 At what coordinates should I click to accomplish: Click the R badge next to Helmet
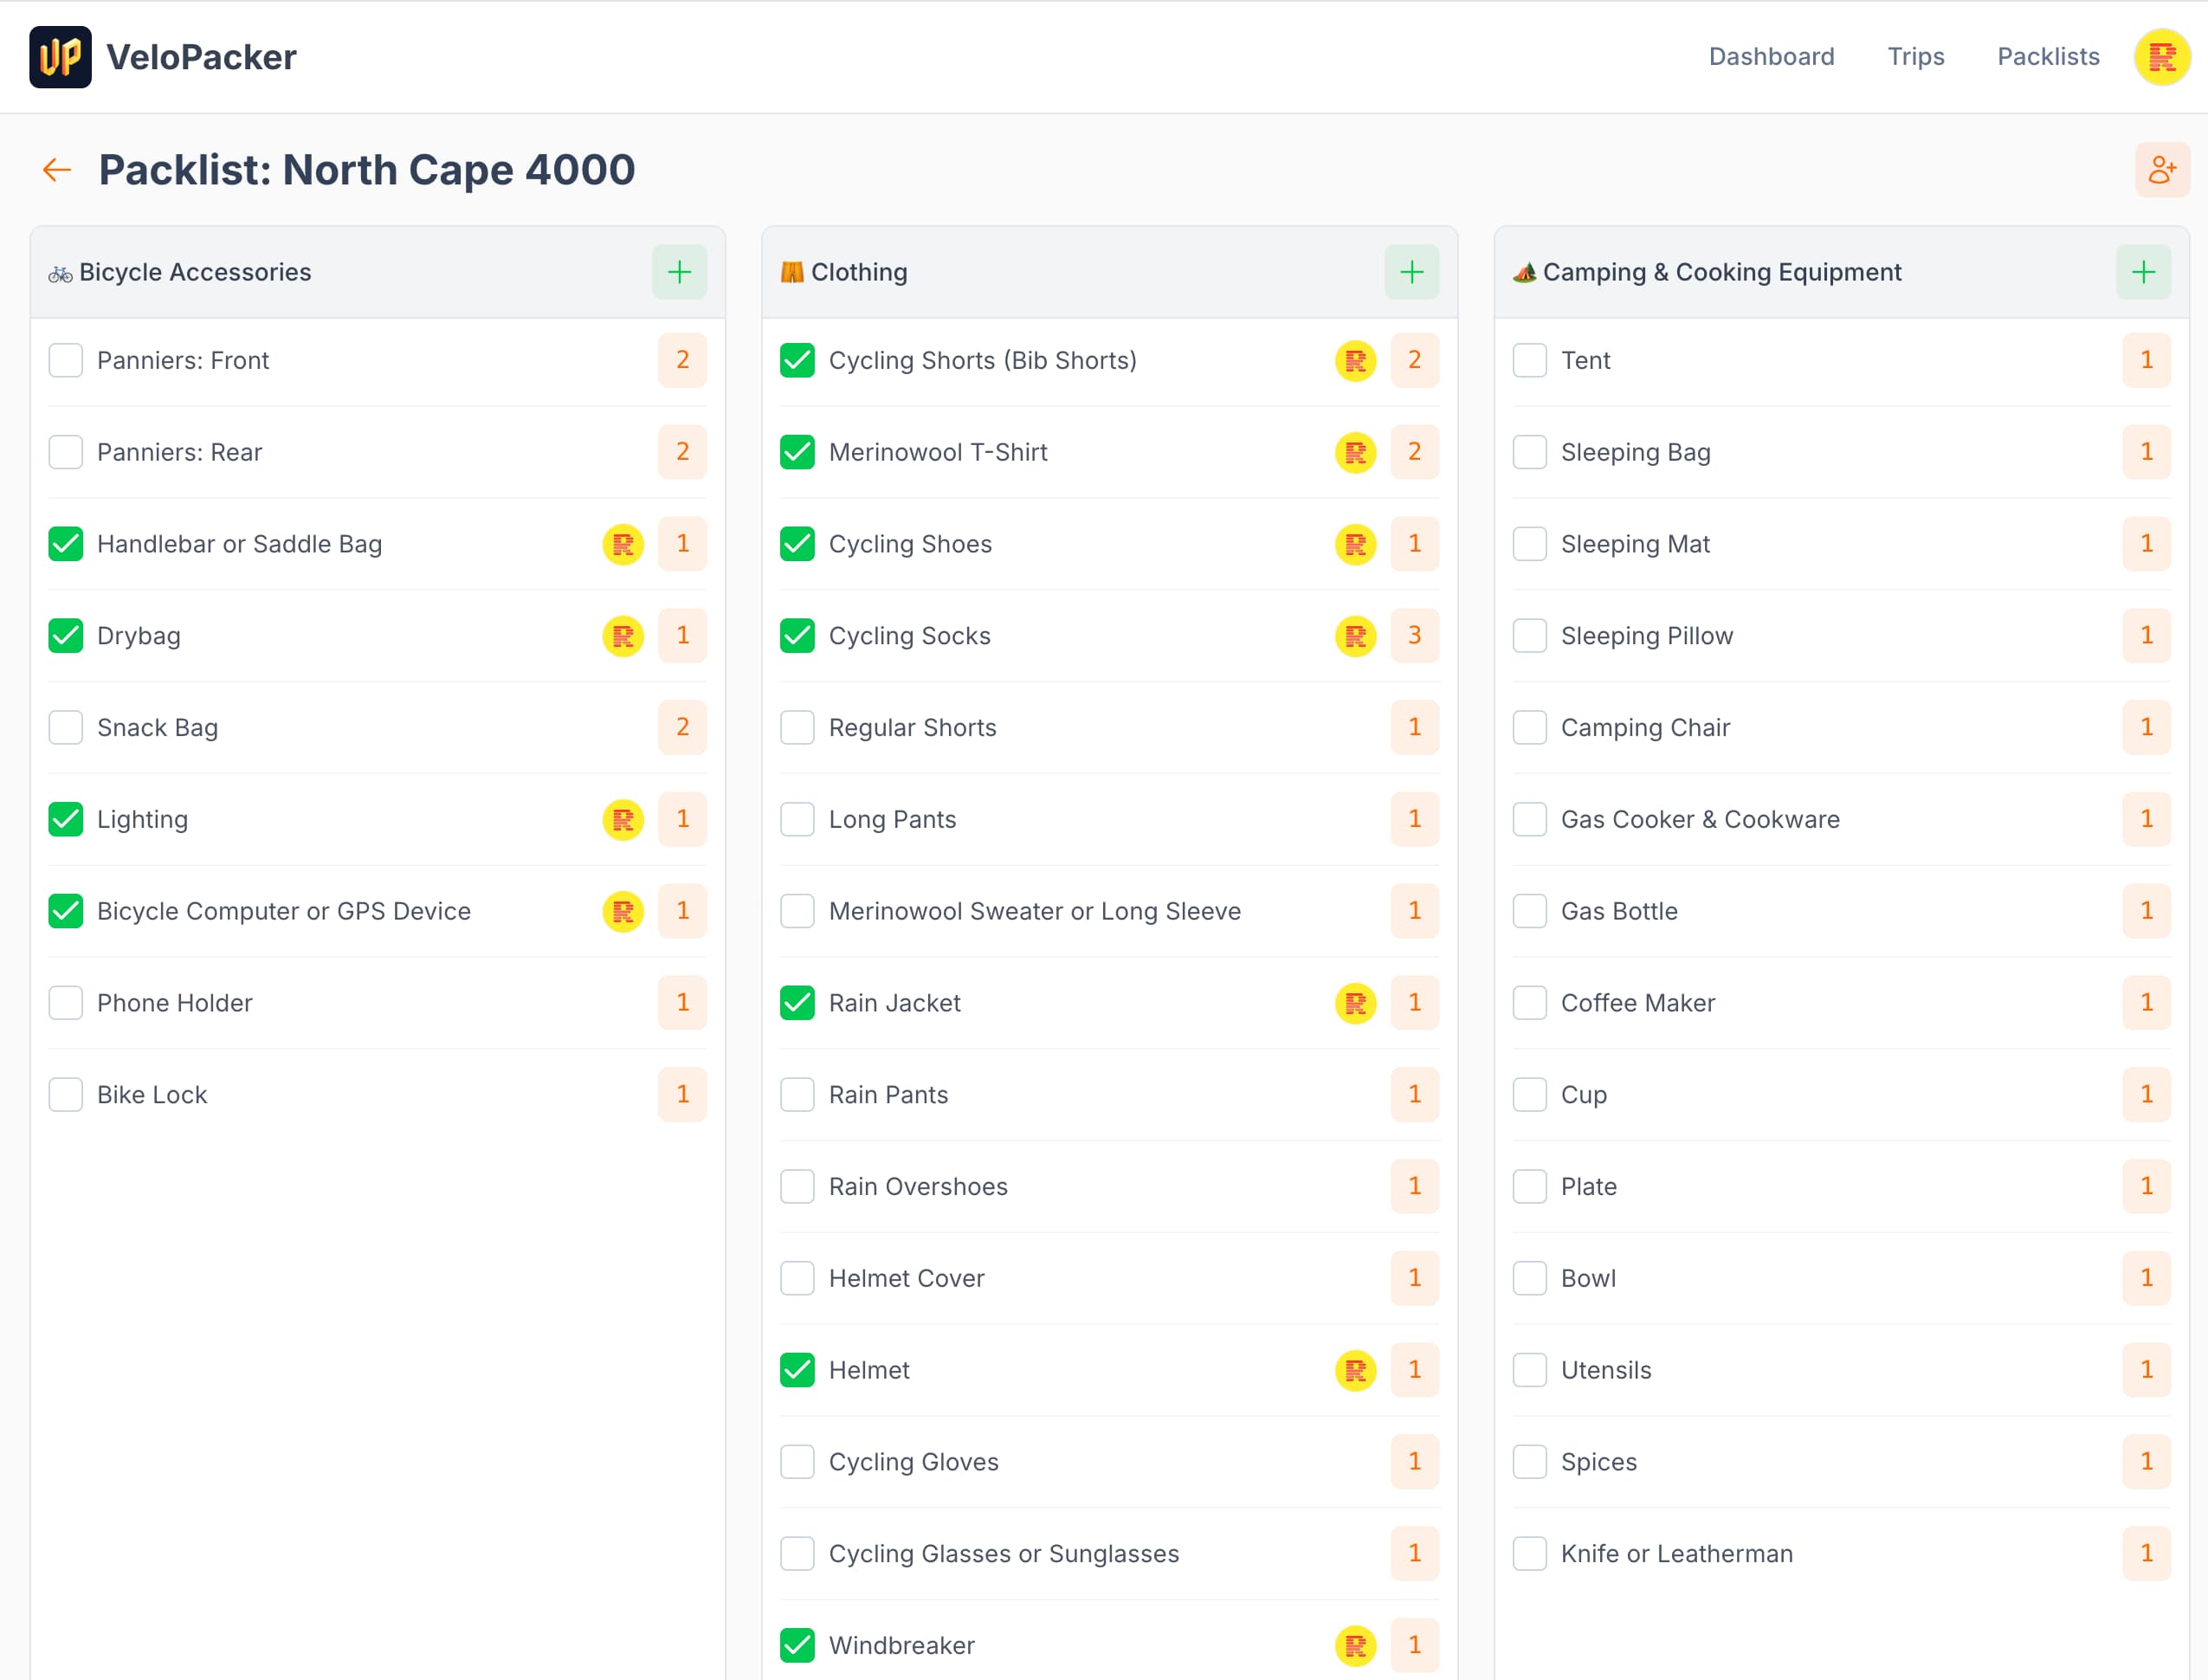pyautogui.click(x=1355, y=1370)
